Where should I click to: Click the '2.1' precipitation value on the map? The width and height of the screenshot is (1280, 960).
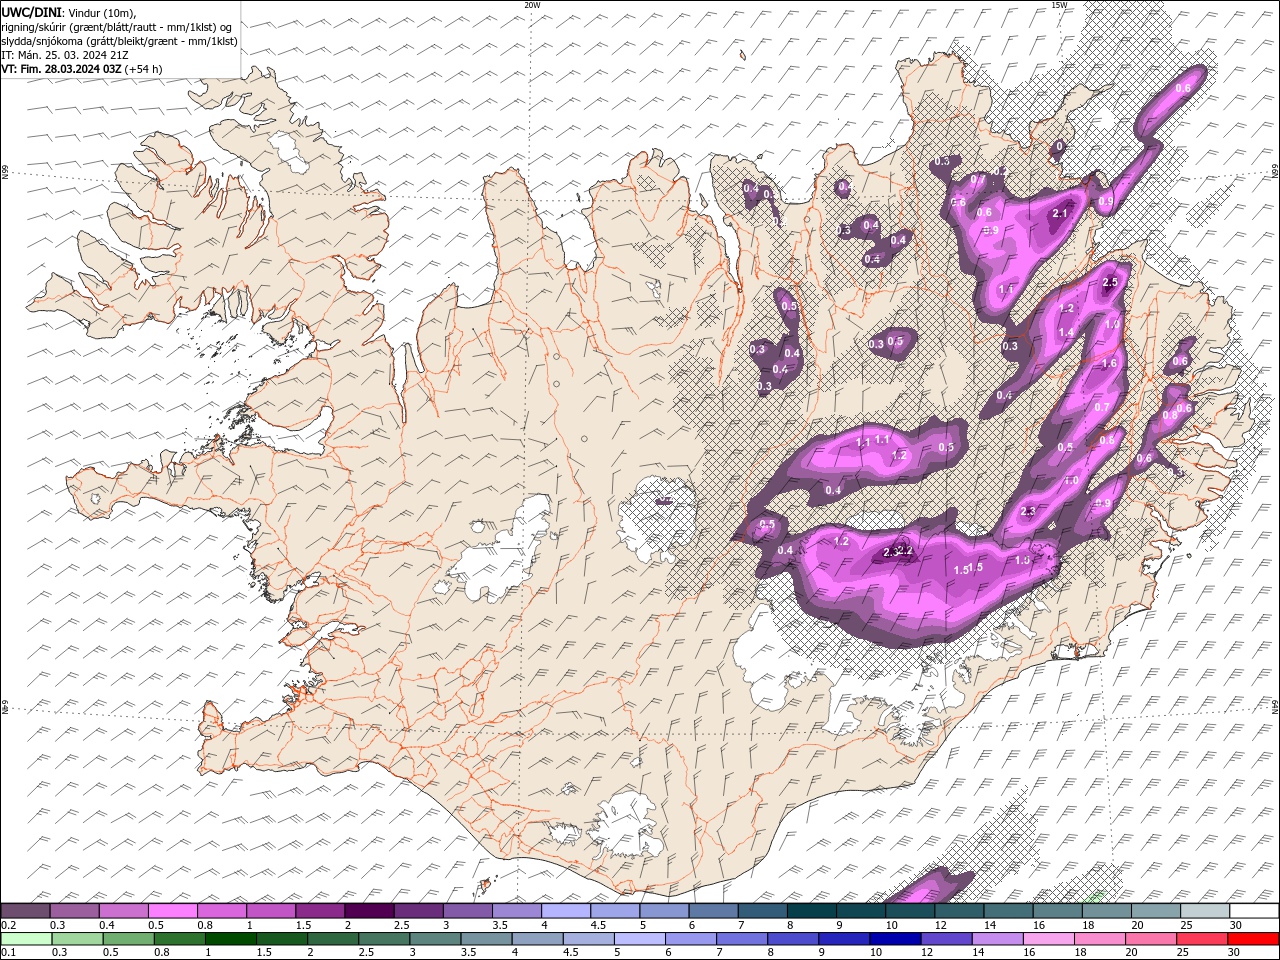click(x=1061, y=214)
